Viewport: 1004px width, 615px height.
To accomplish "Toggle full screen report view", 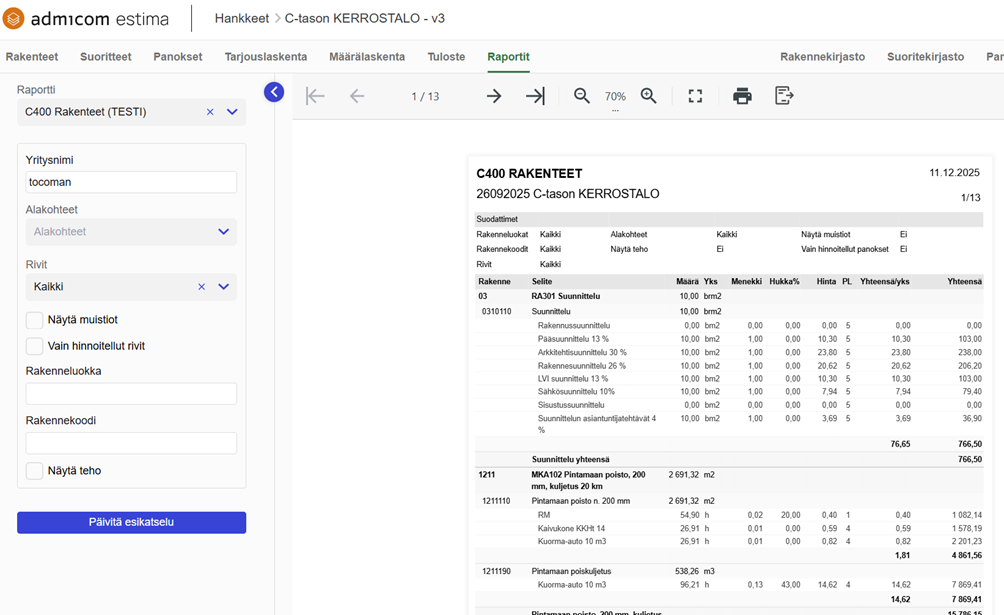I will pyautogui.click(x=695, y=96).
